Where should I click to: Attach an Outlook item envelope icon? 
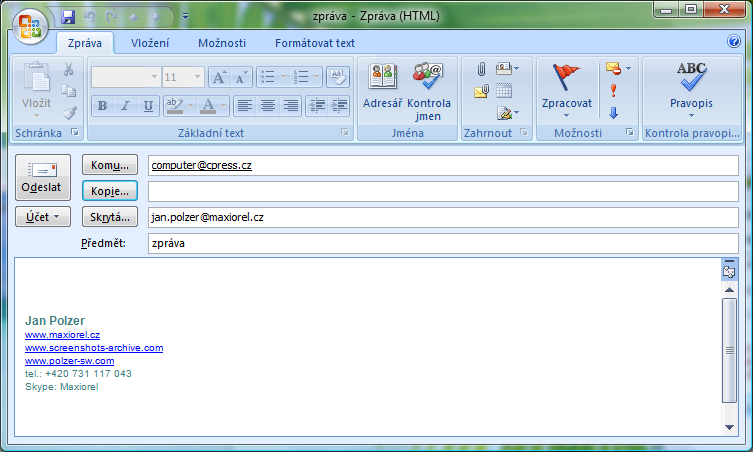(x=481, y=91)
